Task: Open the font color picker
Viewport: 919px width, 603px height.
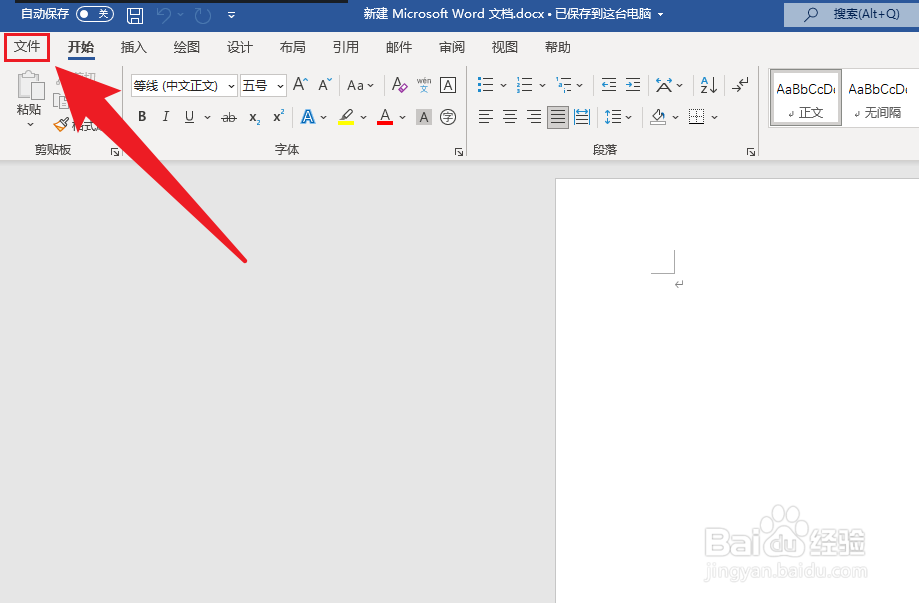Action: pyautogui.click(x=385, y=117)
